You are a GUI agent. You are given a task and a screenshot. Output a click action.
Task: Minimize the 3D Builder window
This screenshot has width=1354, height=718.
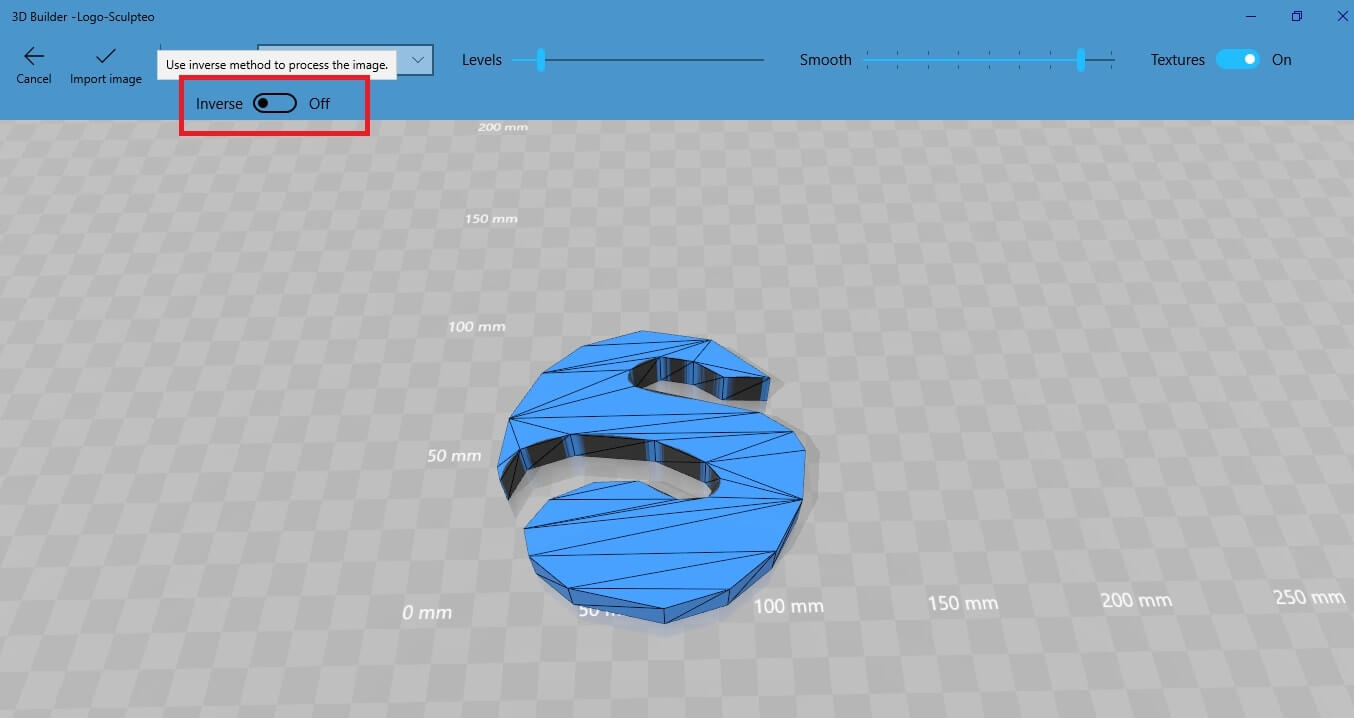click(x=1251, y=16)
